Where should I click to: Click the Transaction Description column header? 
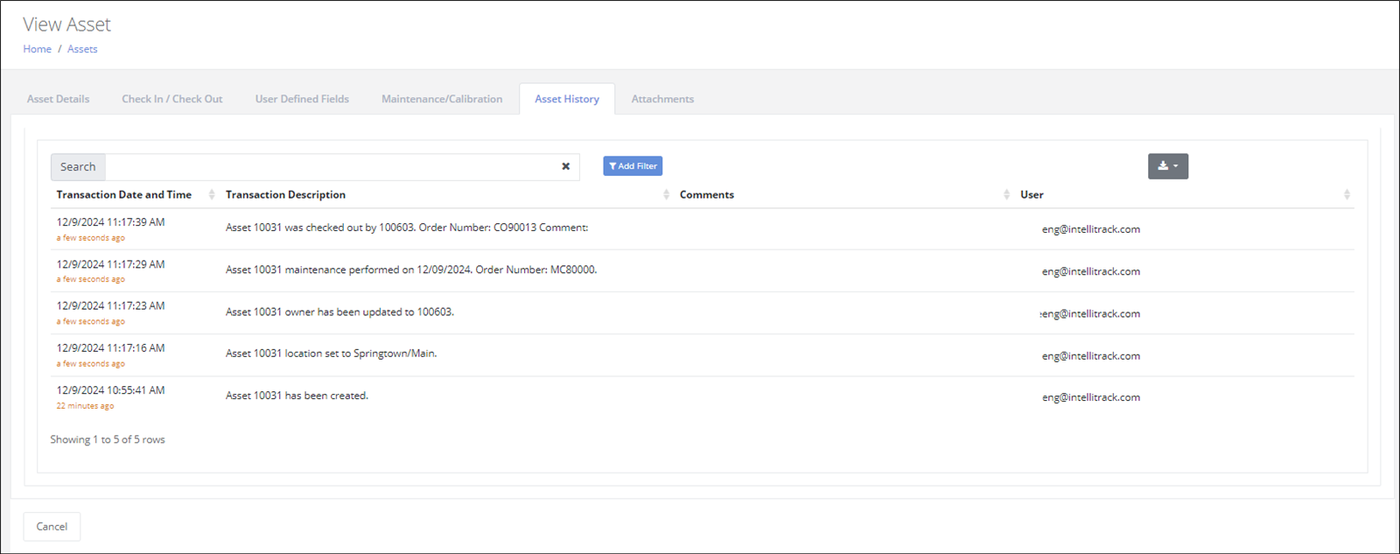coord(286,195)
